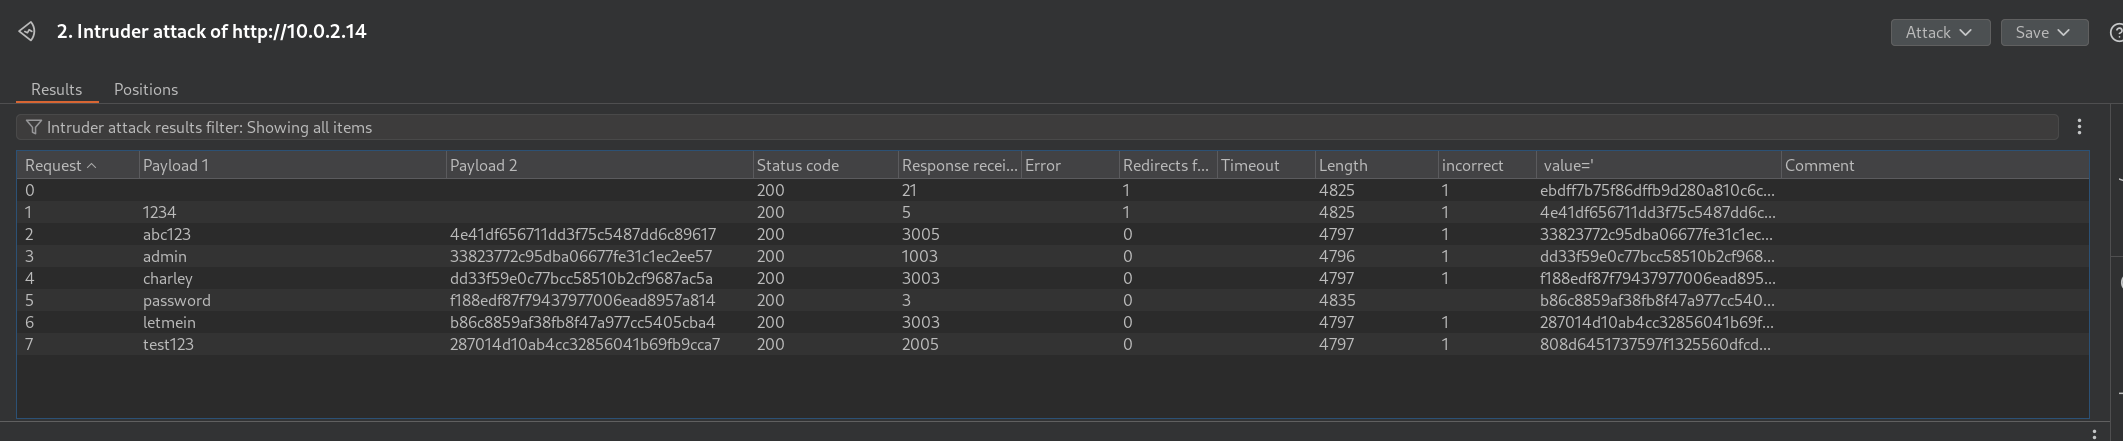
Task: Open the Save dropdown menu
Action: click(2042, 32)
